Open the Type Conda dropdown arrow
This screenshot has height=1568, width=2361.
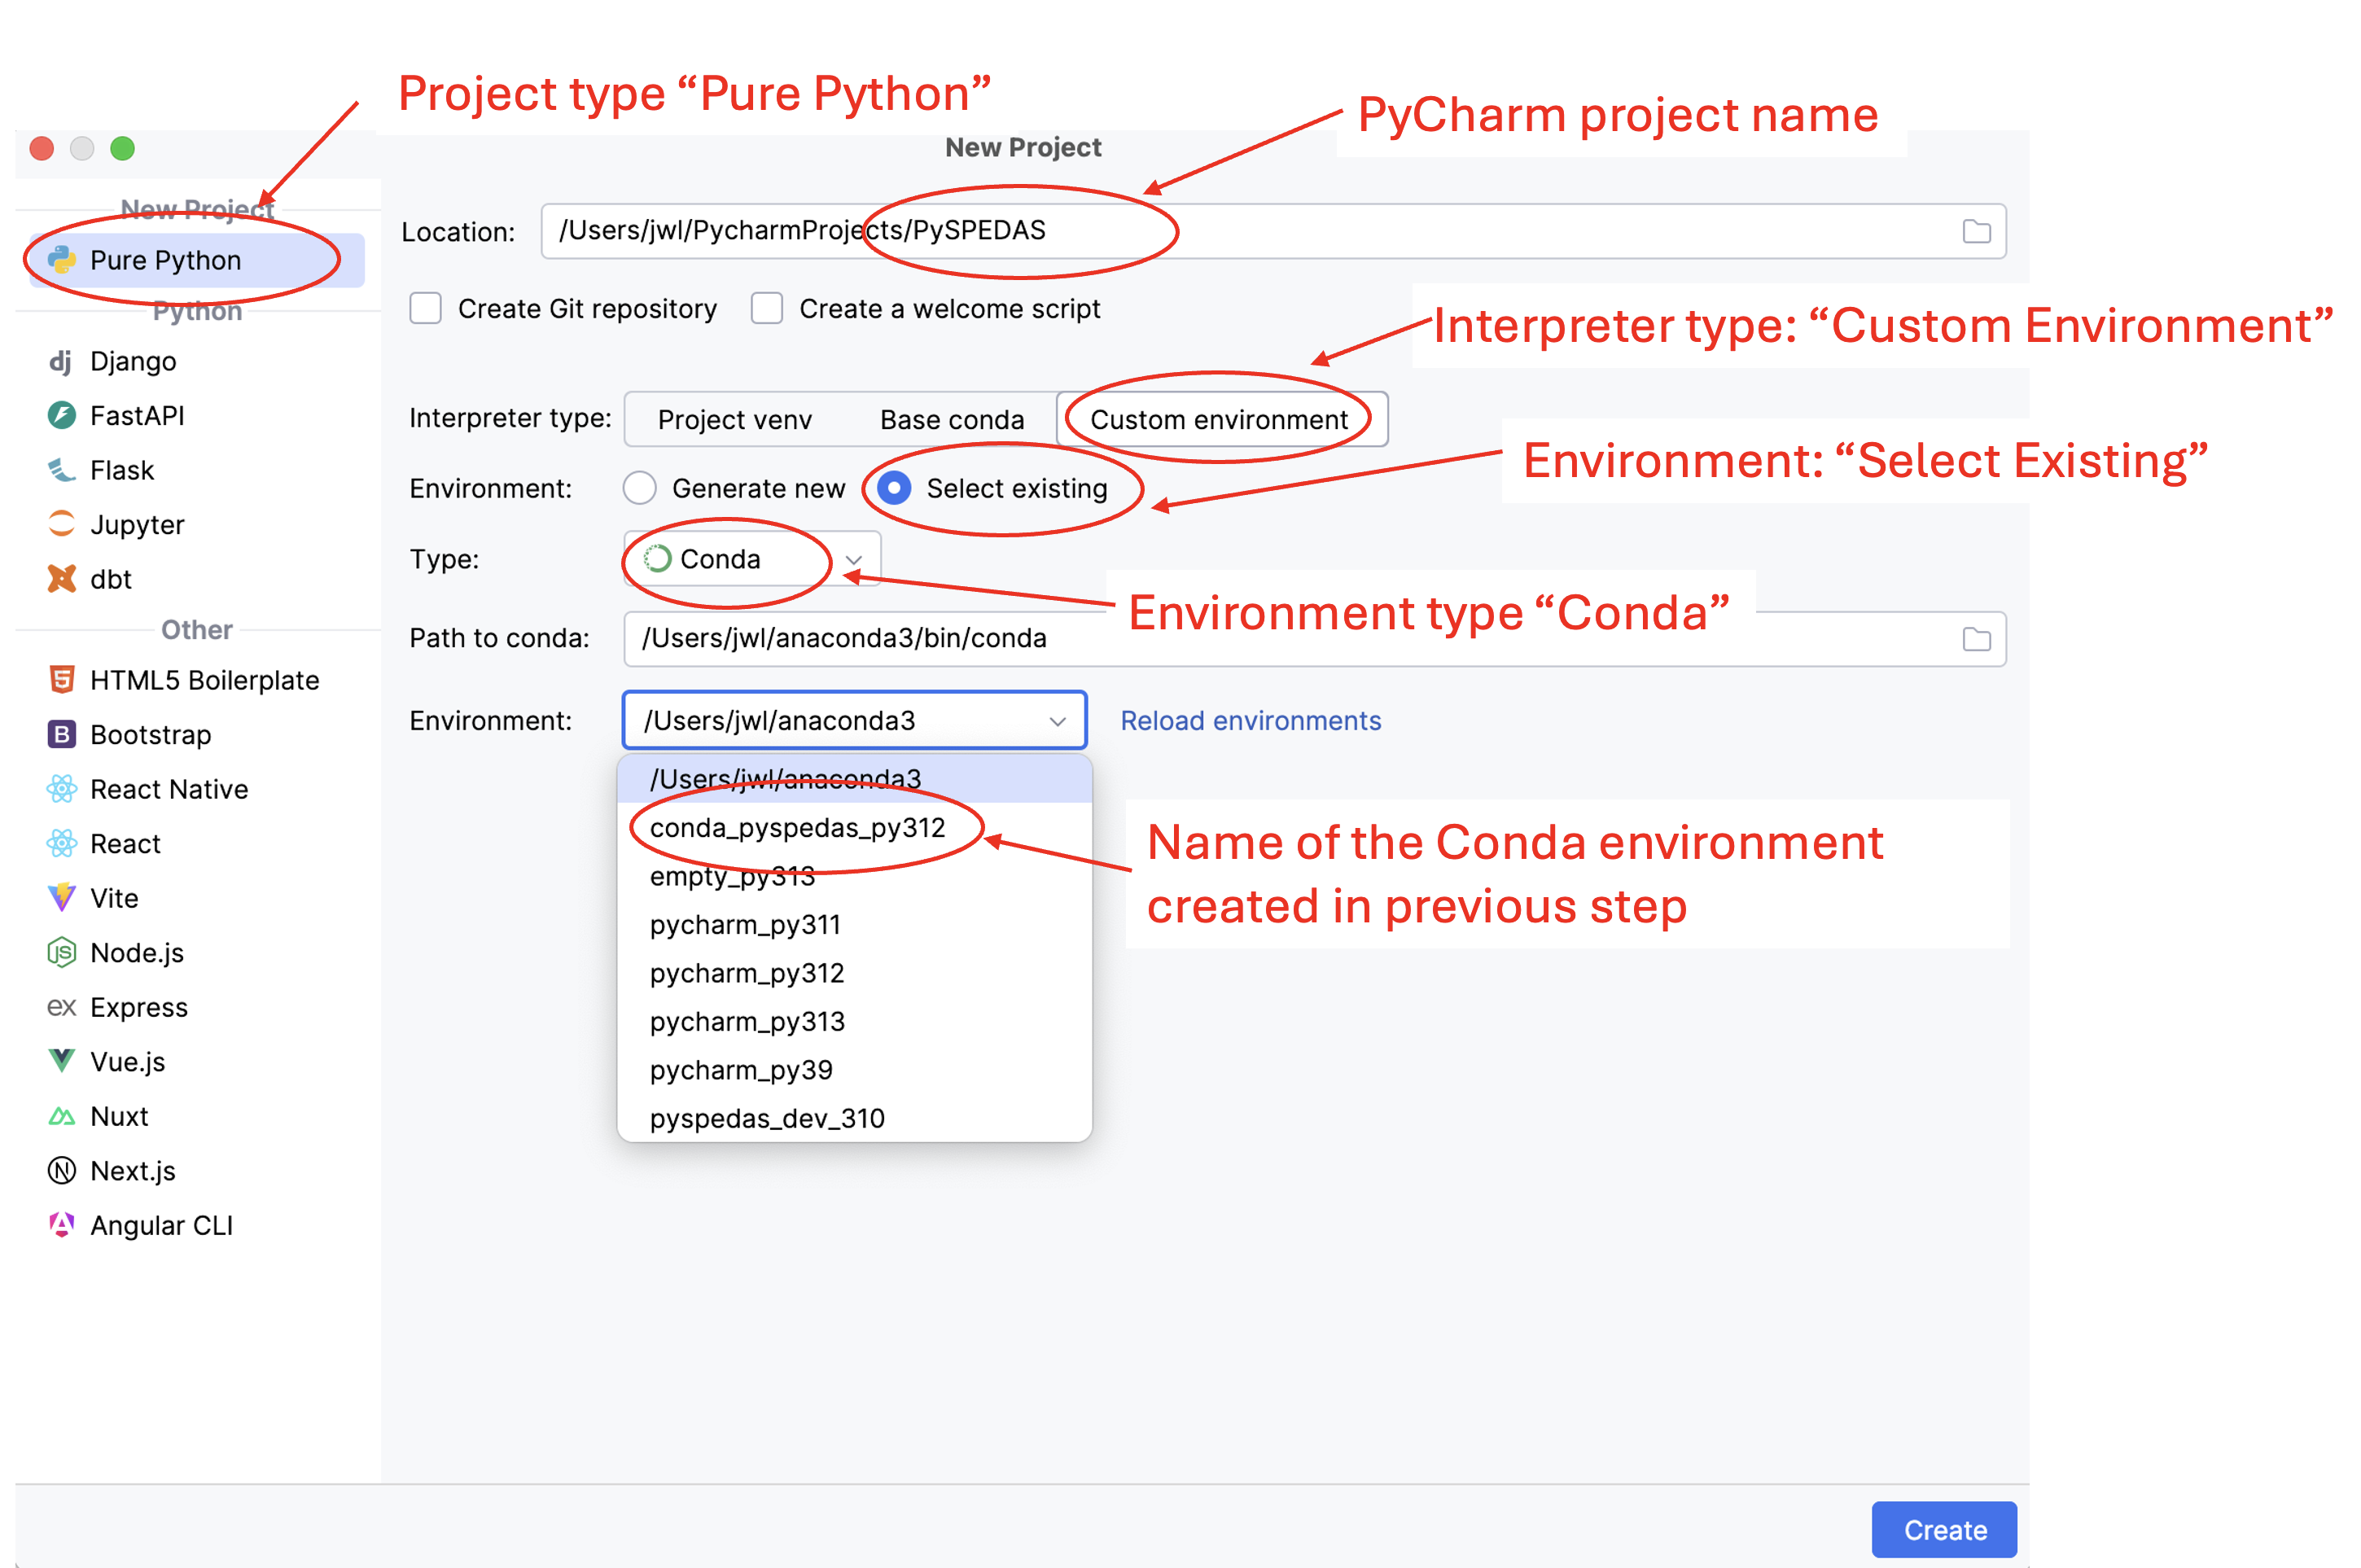point(854,560)
